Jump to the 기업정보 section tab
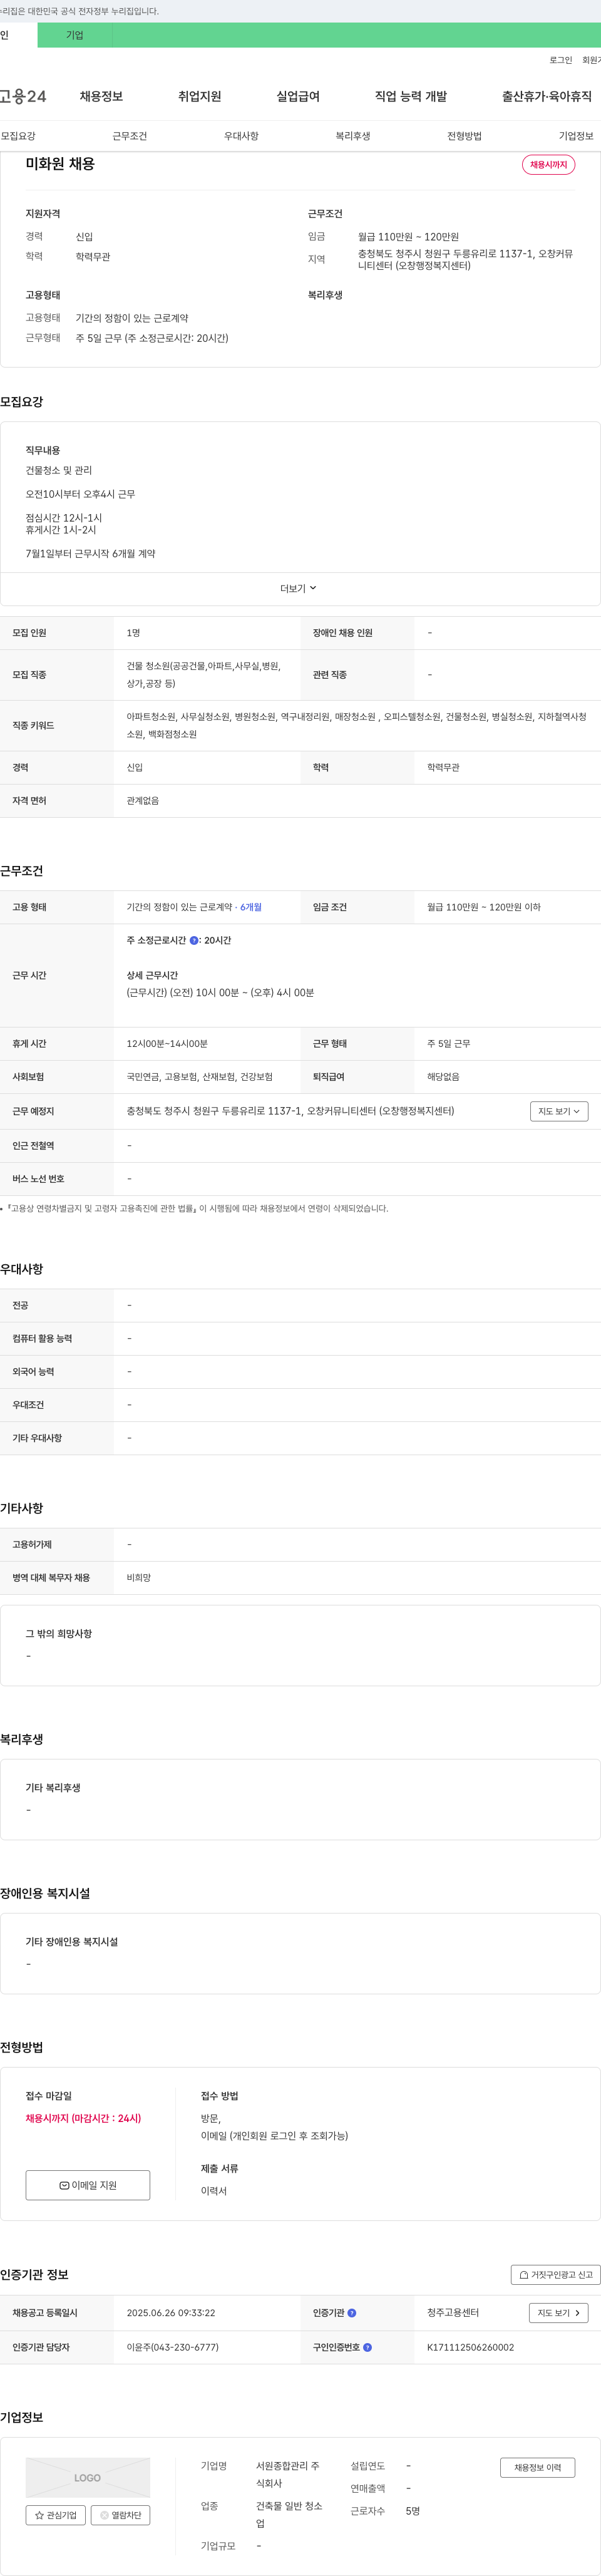Image resolution: width=601 pixels, height=2576 pixels. click(x=576, y=136)
